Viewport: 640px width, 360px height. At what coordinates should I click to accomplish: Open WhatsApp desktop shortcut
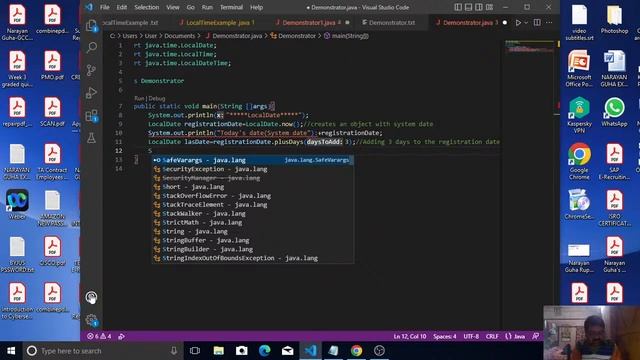tap(614, 112)
